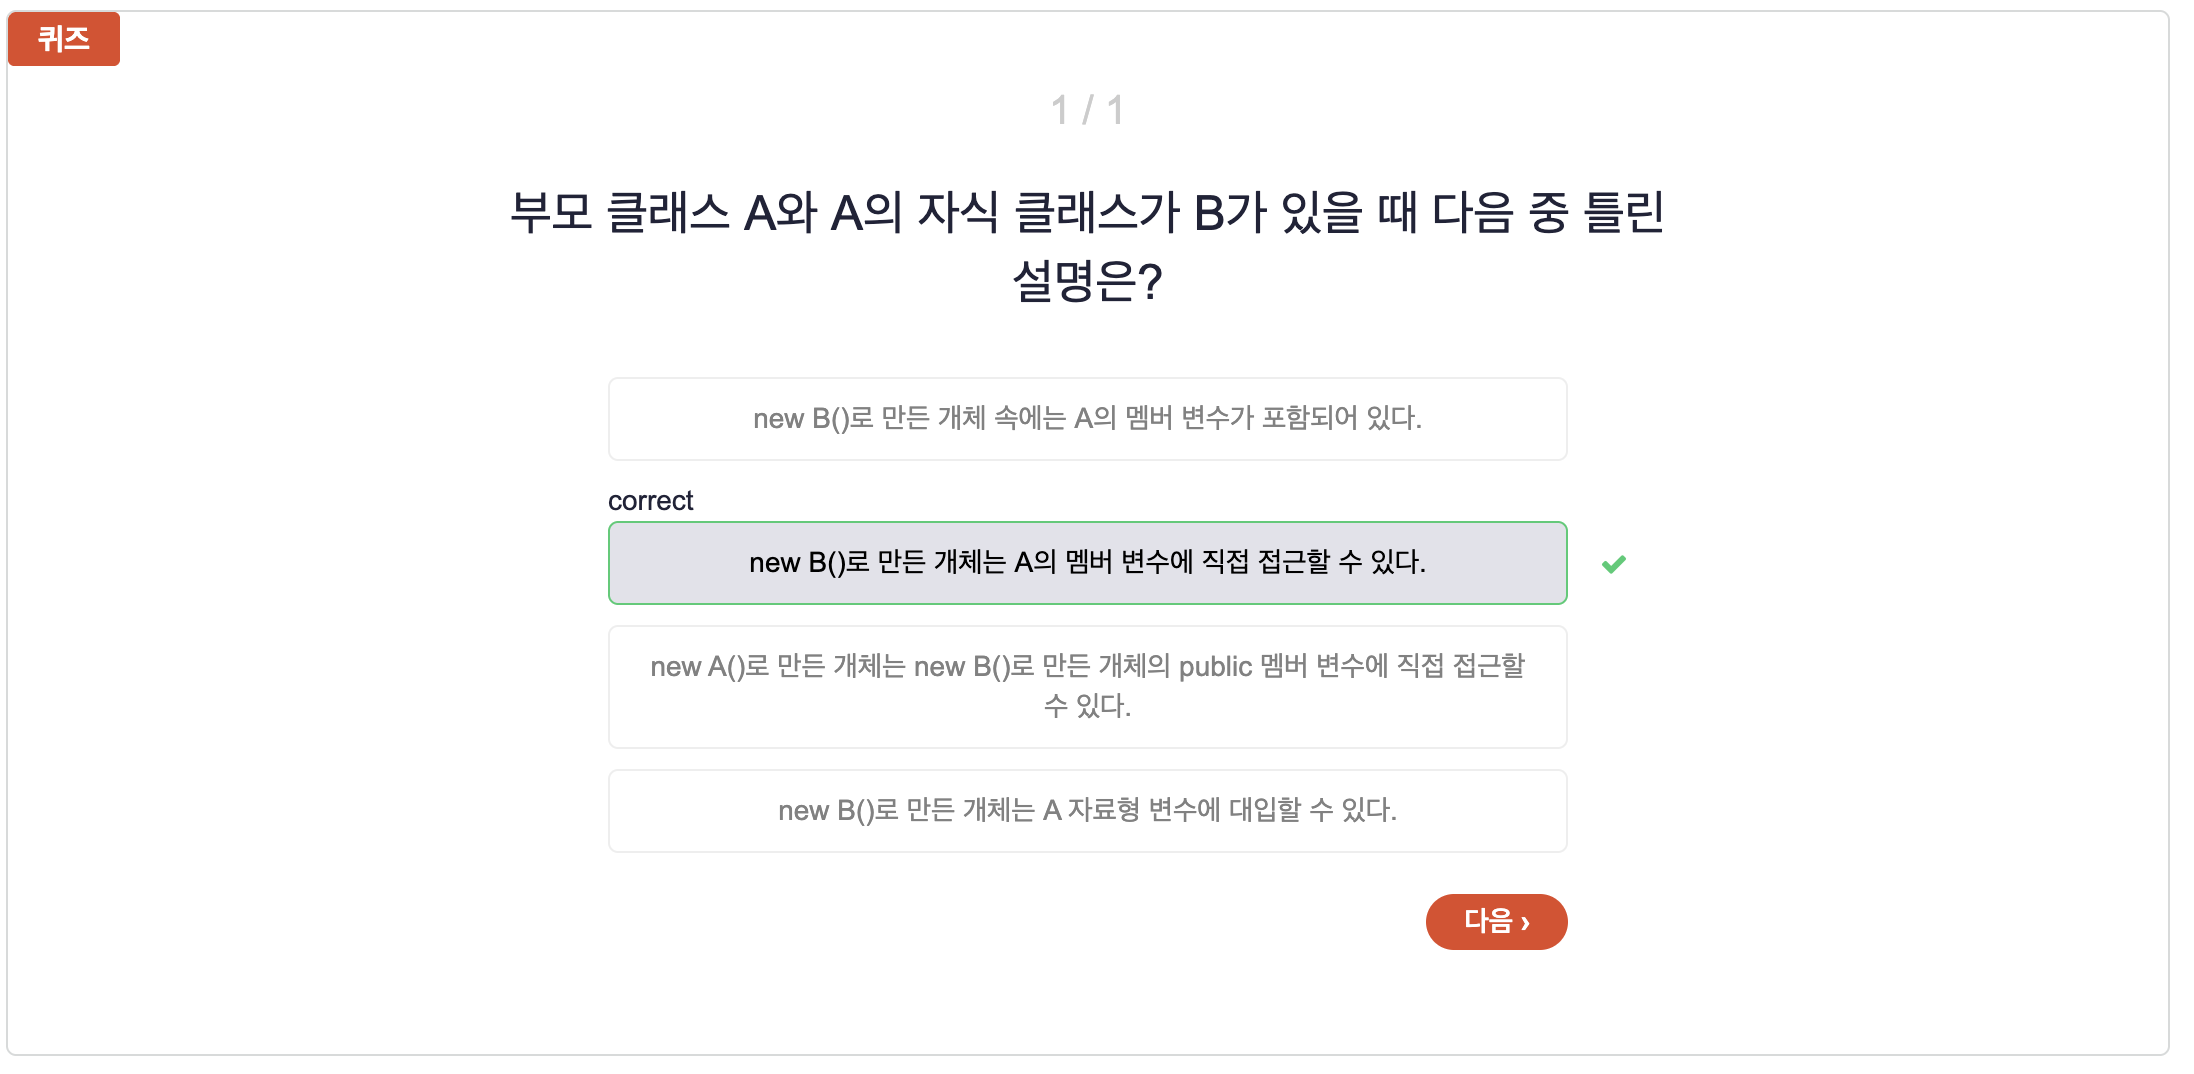Choose the answer mentioning public 멤버 변수
2194x1074 pixels.
pyautogui.click(x=1087, y=687)
